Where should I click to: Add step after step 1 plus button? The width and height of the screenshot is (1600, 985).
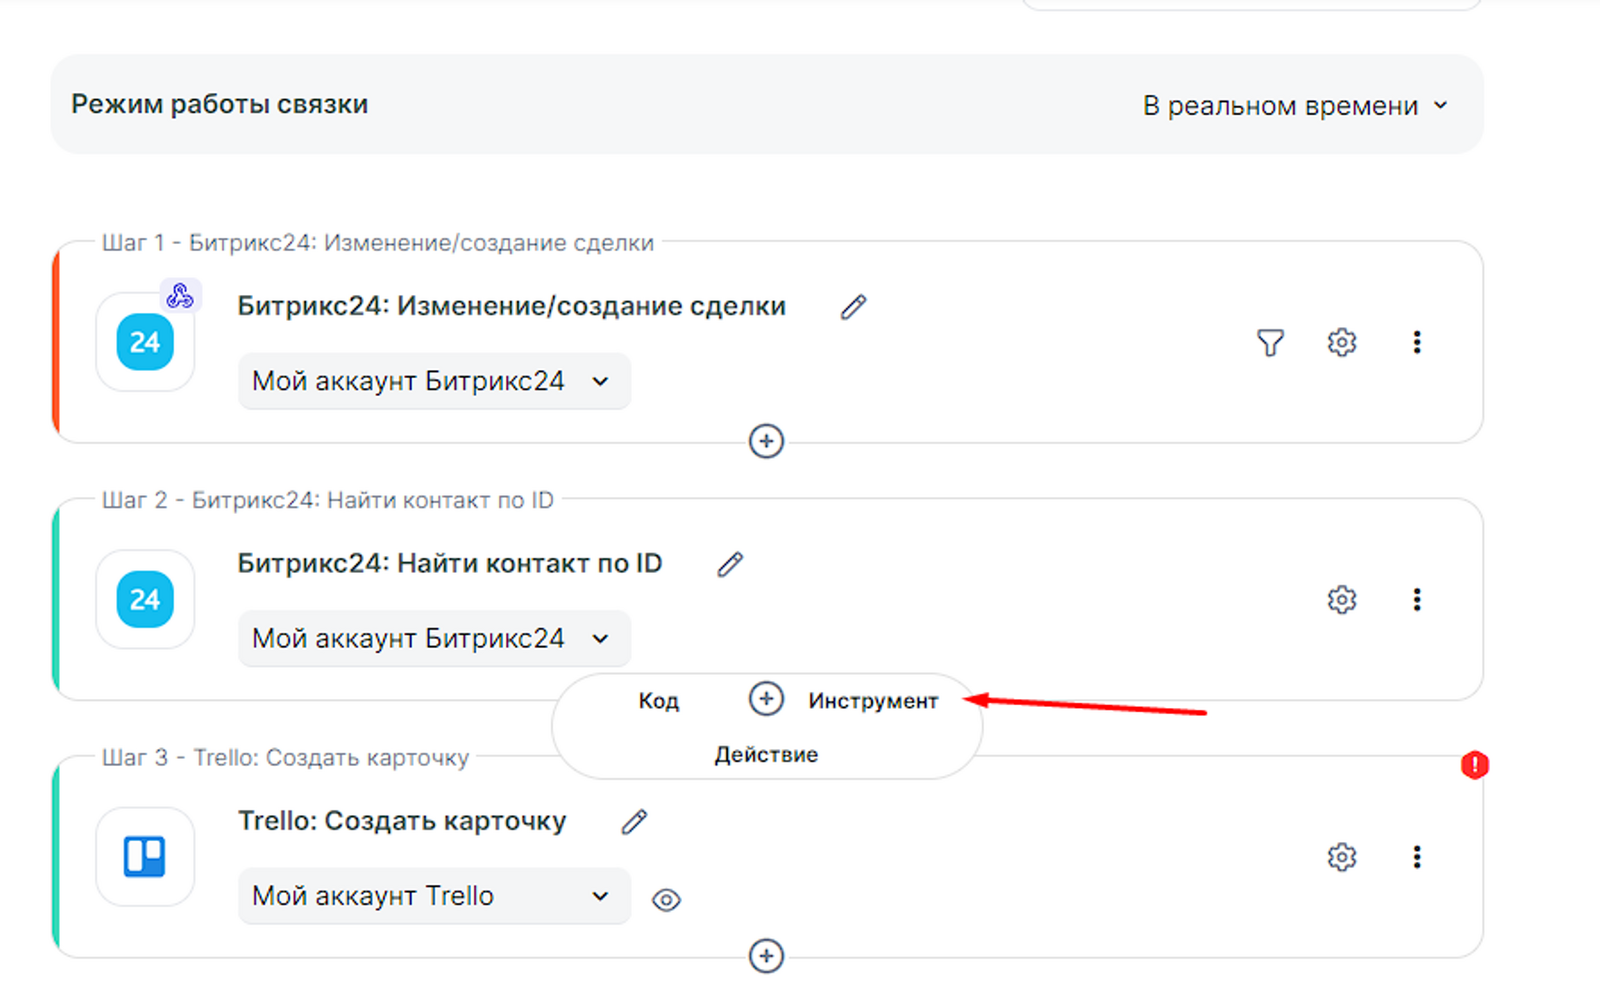766,441
